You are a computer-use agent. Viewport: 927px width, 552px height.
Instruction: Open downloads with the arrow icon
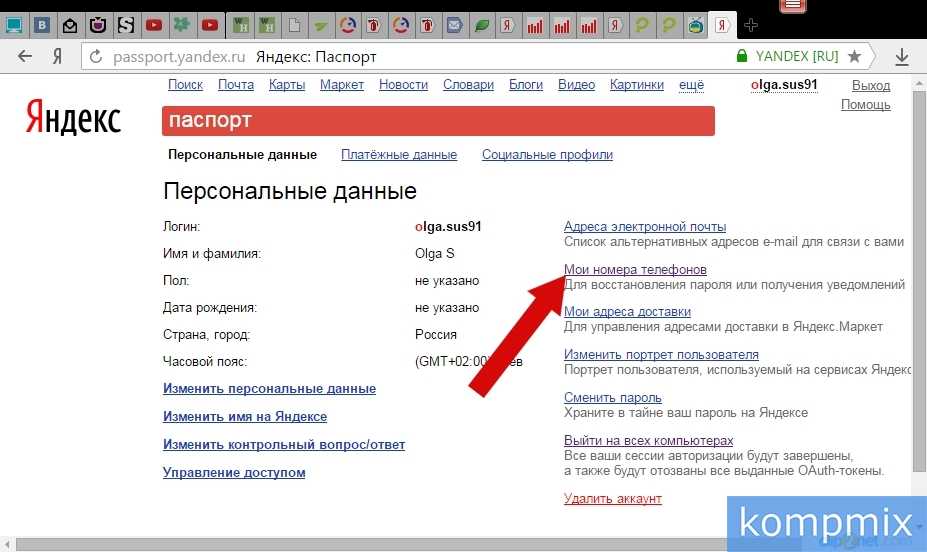pyautogui.click(x=902, y=57)
